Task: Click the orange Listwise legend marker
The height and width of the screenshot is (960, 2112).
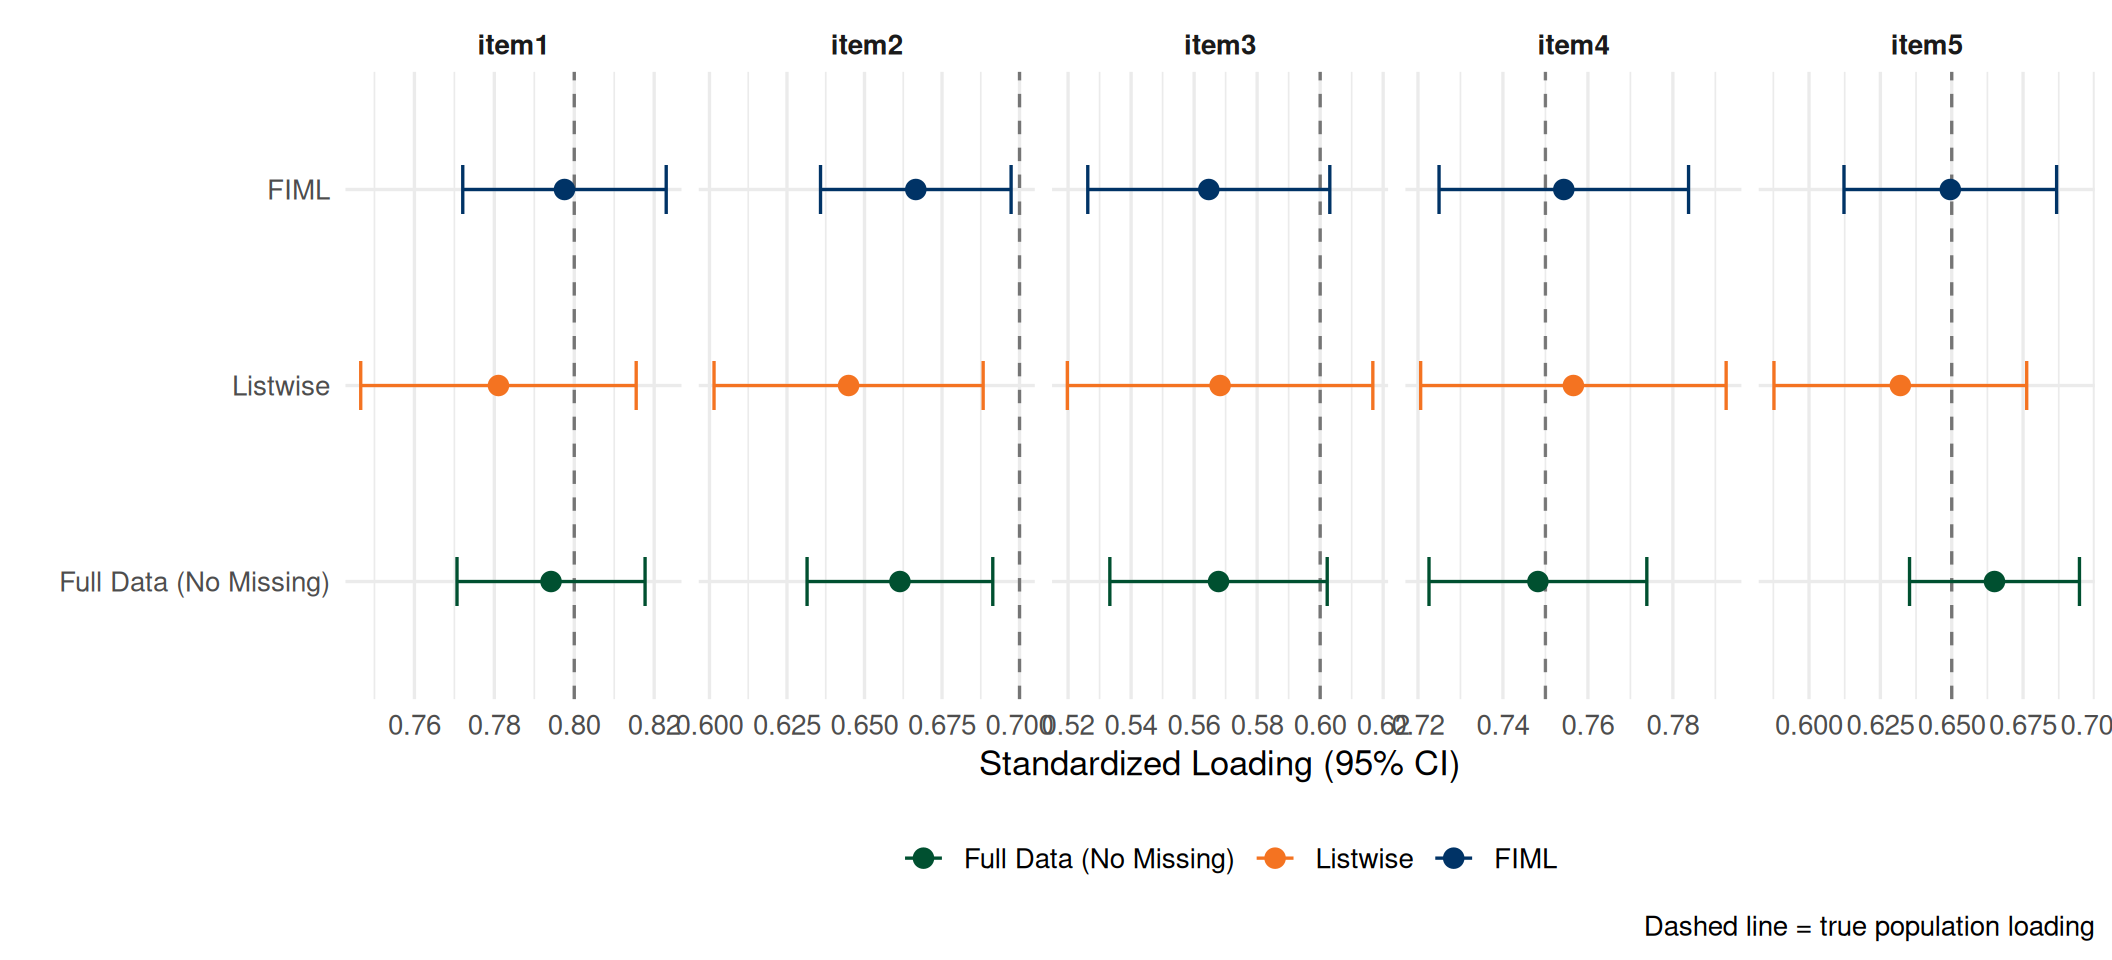Action: click(1275, 858)
